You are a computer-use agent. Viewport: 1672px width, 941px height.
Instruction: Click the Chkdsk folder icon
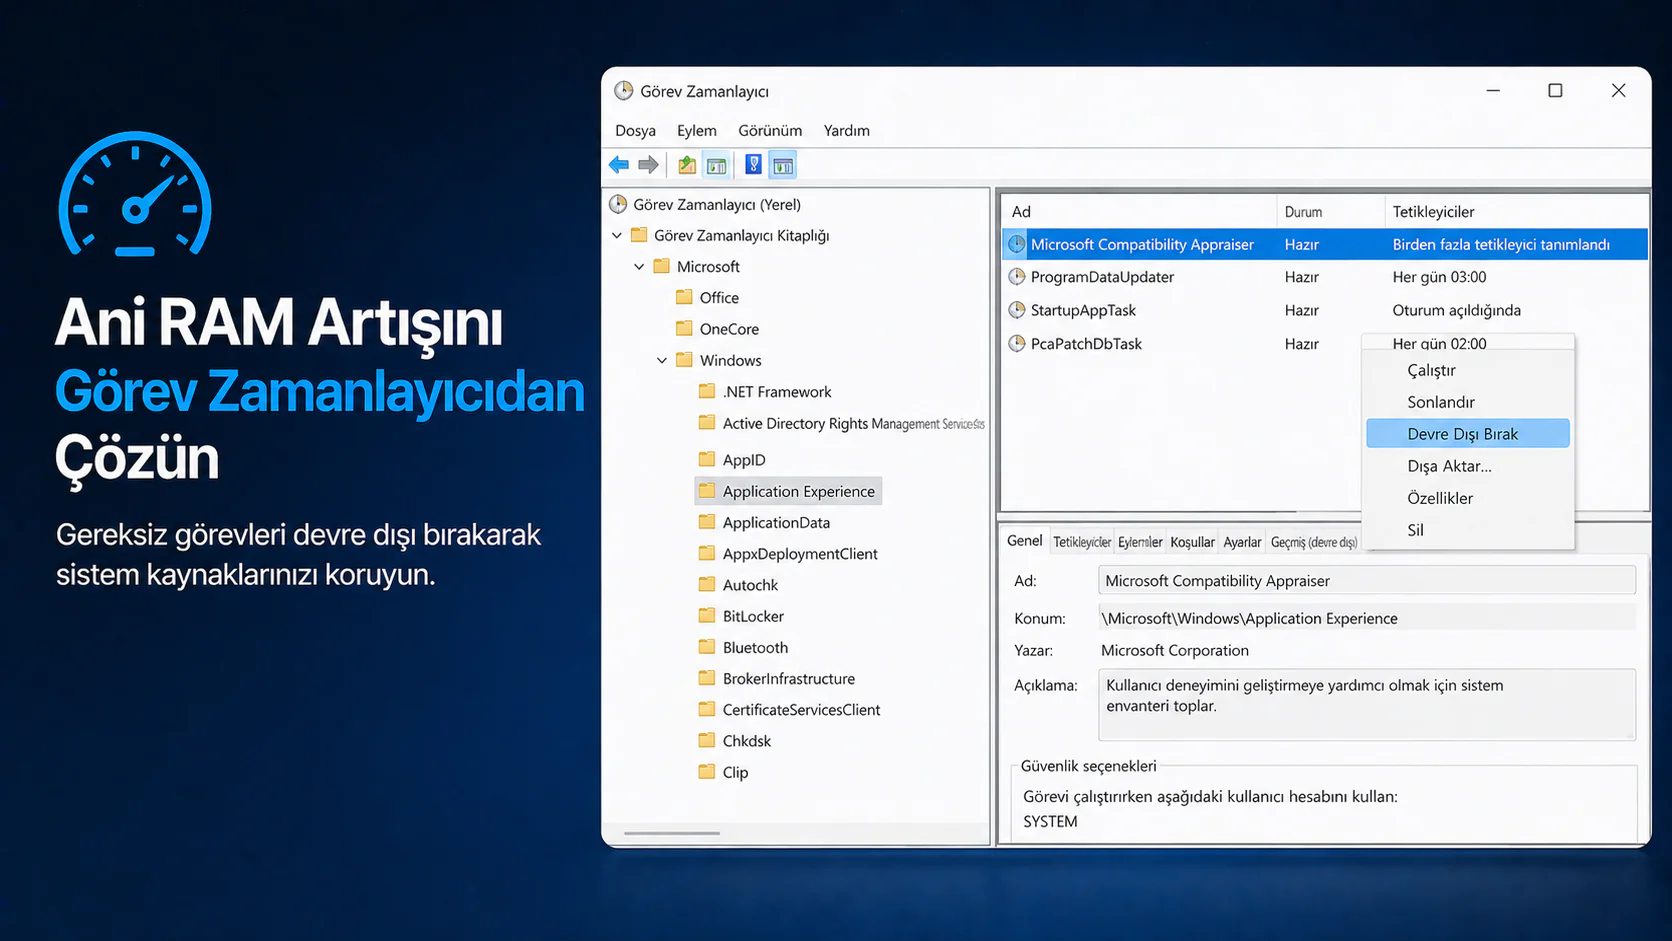(707, 740)
